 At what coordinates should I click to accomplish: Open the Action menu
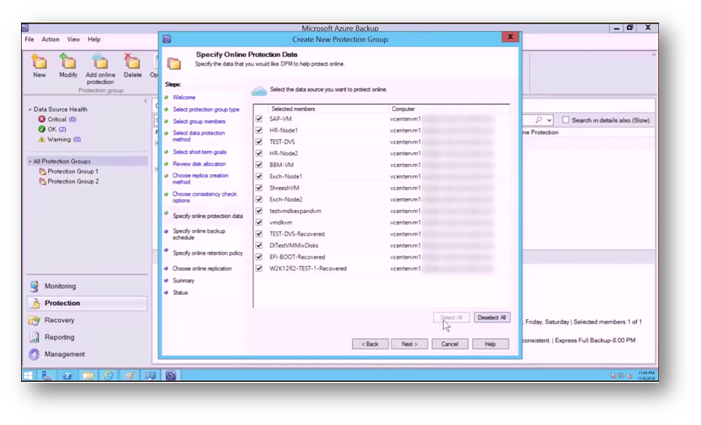click(51, 39)
